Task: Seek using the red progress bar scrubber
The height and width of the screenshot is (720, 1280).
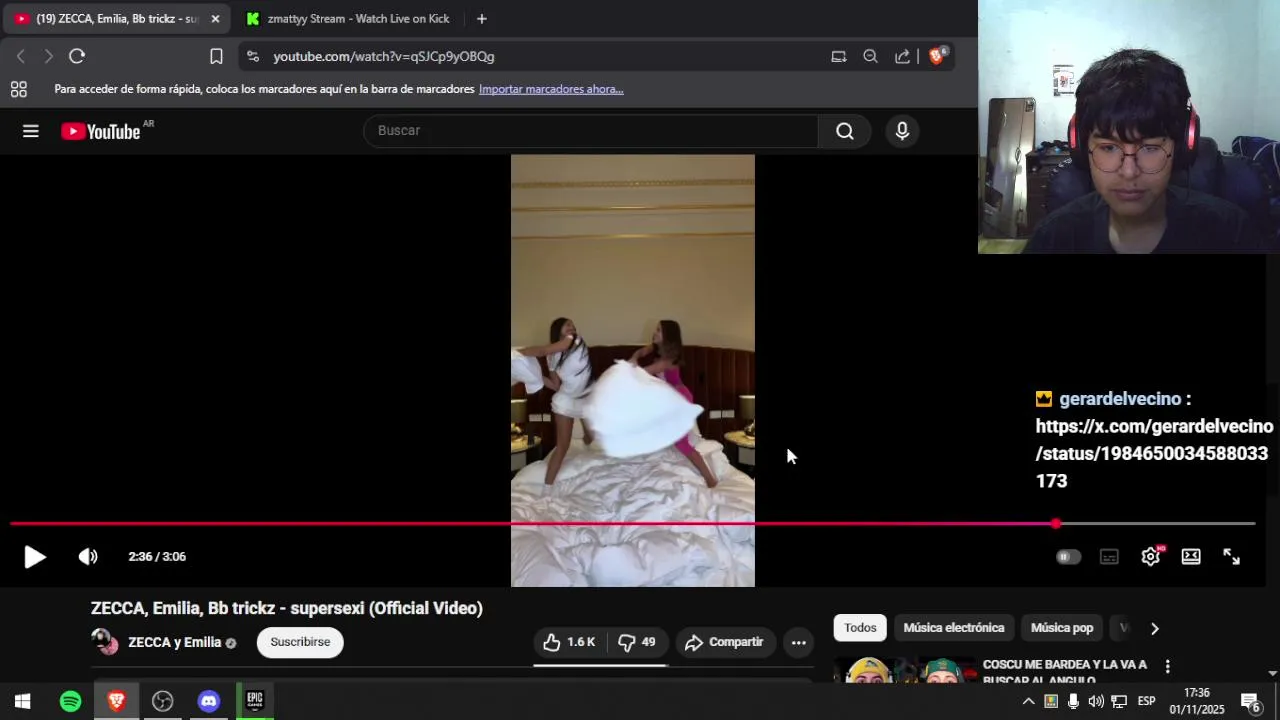Action: click(1056, 523)
